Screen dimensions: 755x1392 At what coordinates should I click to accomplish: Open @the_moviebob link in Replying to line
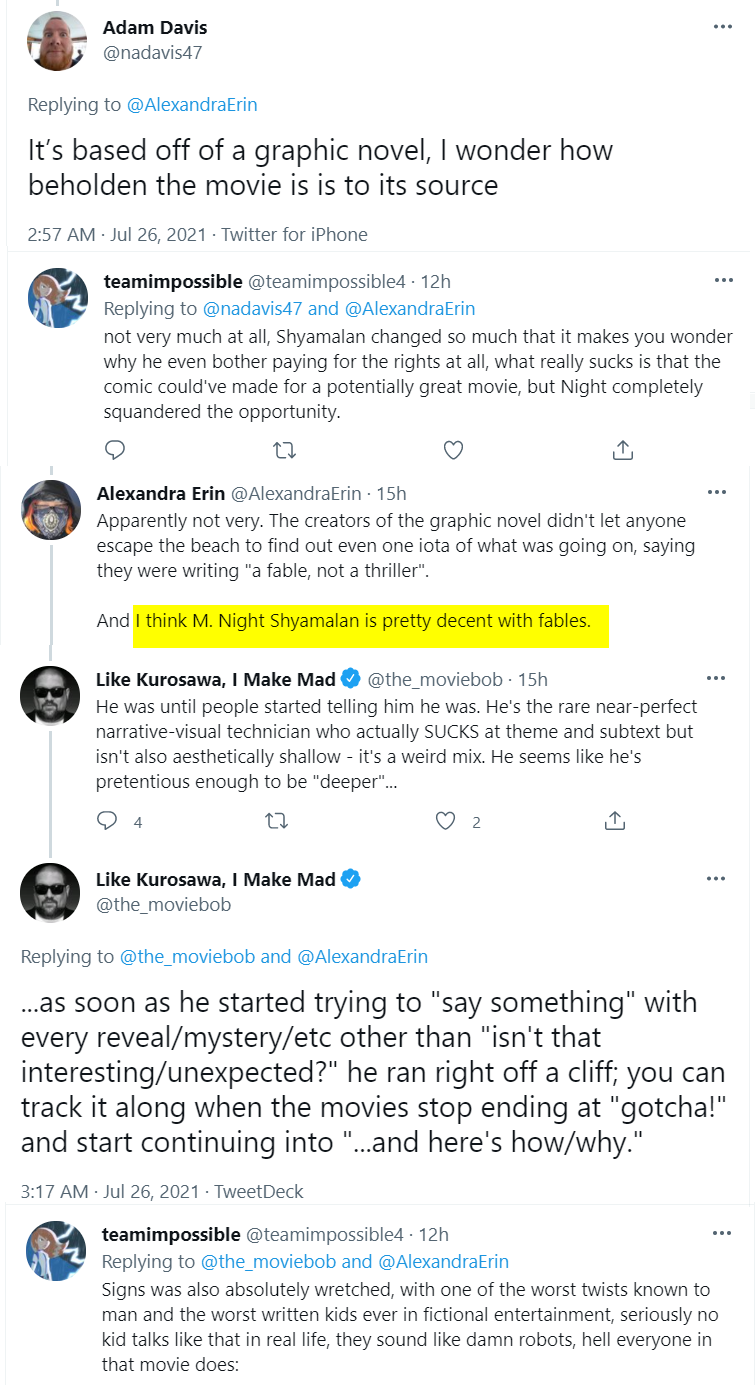pyautogui.click(x=188, y=956)
